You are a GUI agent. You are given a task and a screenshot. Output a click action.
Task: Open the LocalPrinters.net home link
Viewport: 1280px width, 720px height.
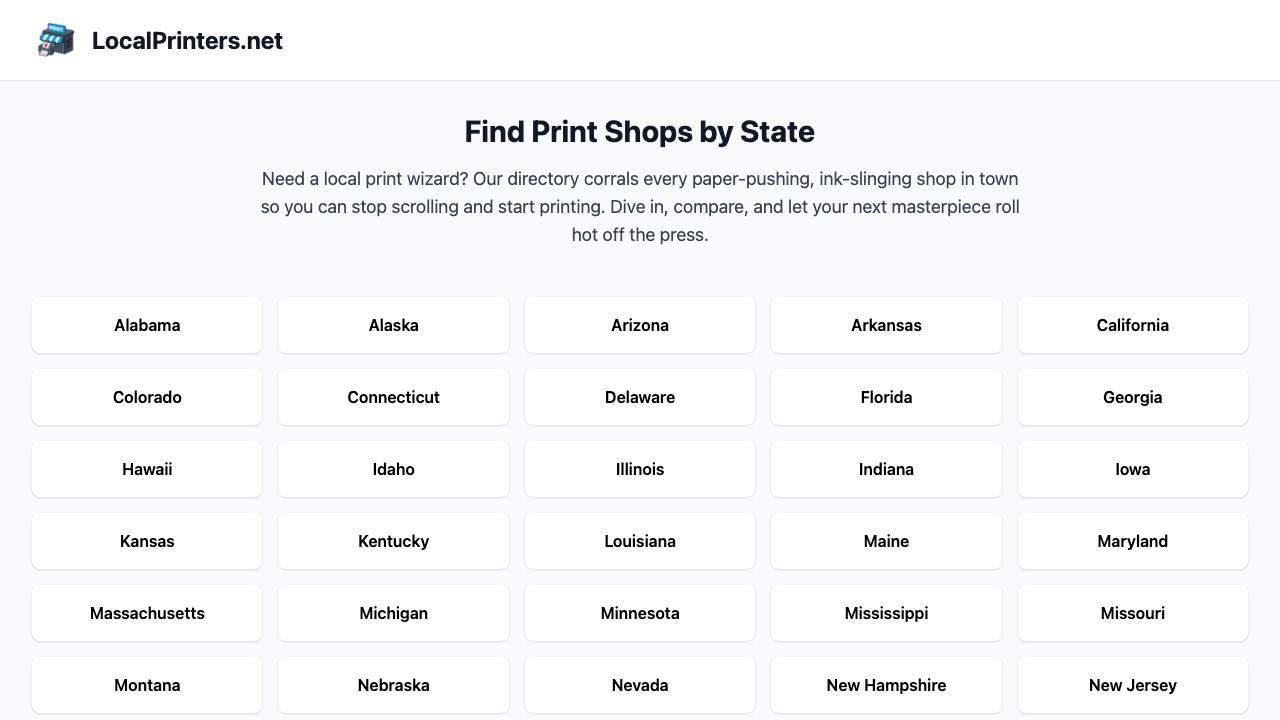(x=187, y=41)
